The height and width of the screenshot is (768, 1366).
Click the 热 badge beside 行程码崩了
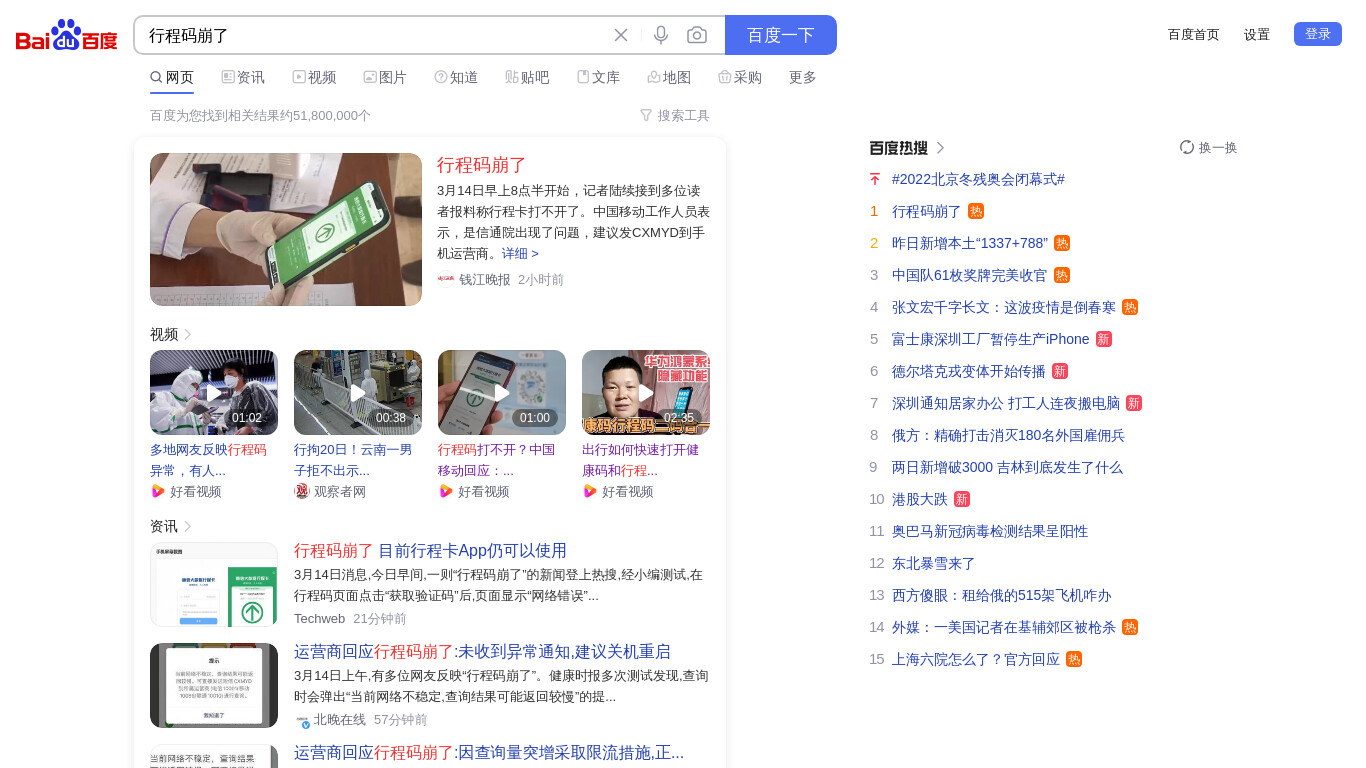976,211
